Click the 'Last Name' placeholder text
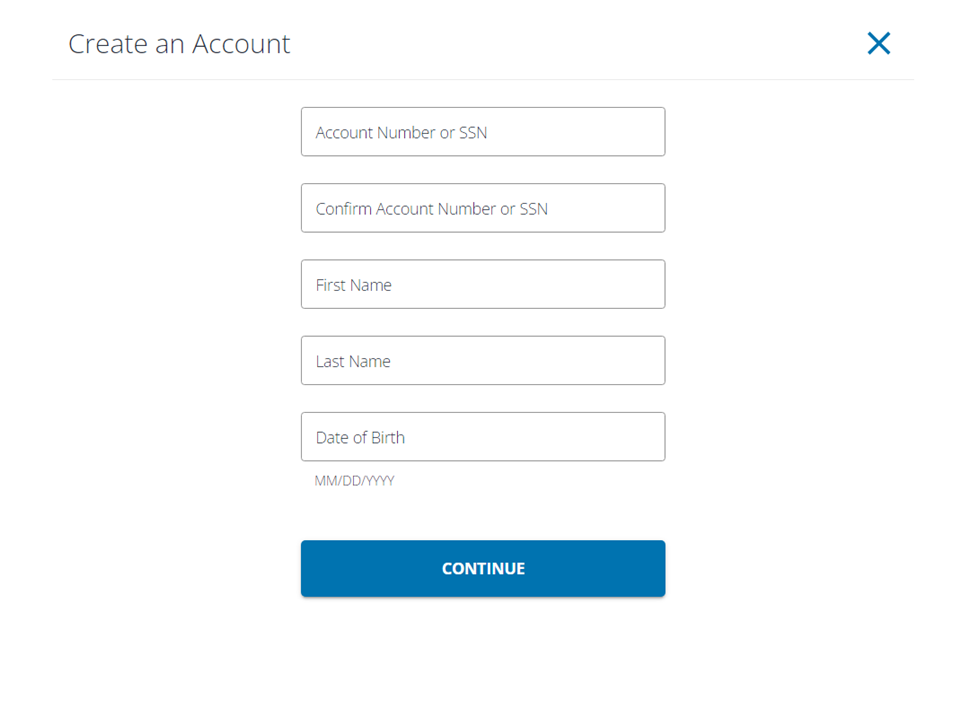This screenshot has width=979, height=710. 353,362
